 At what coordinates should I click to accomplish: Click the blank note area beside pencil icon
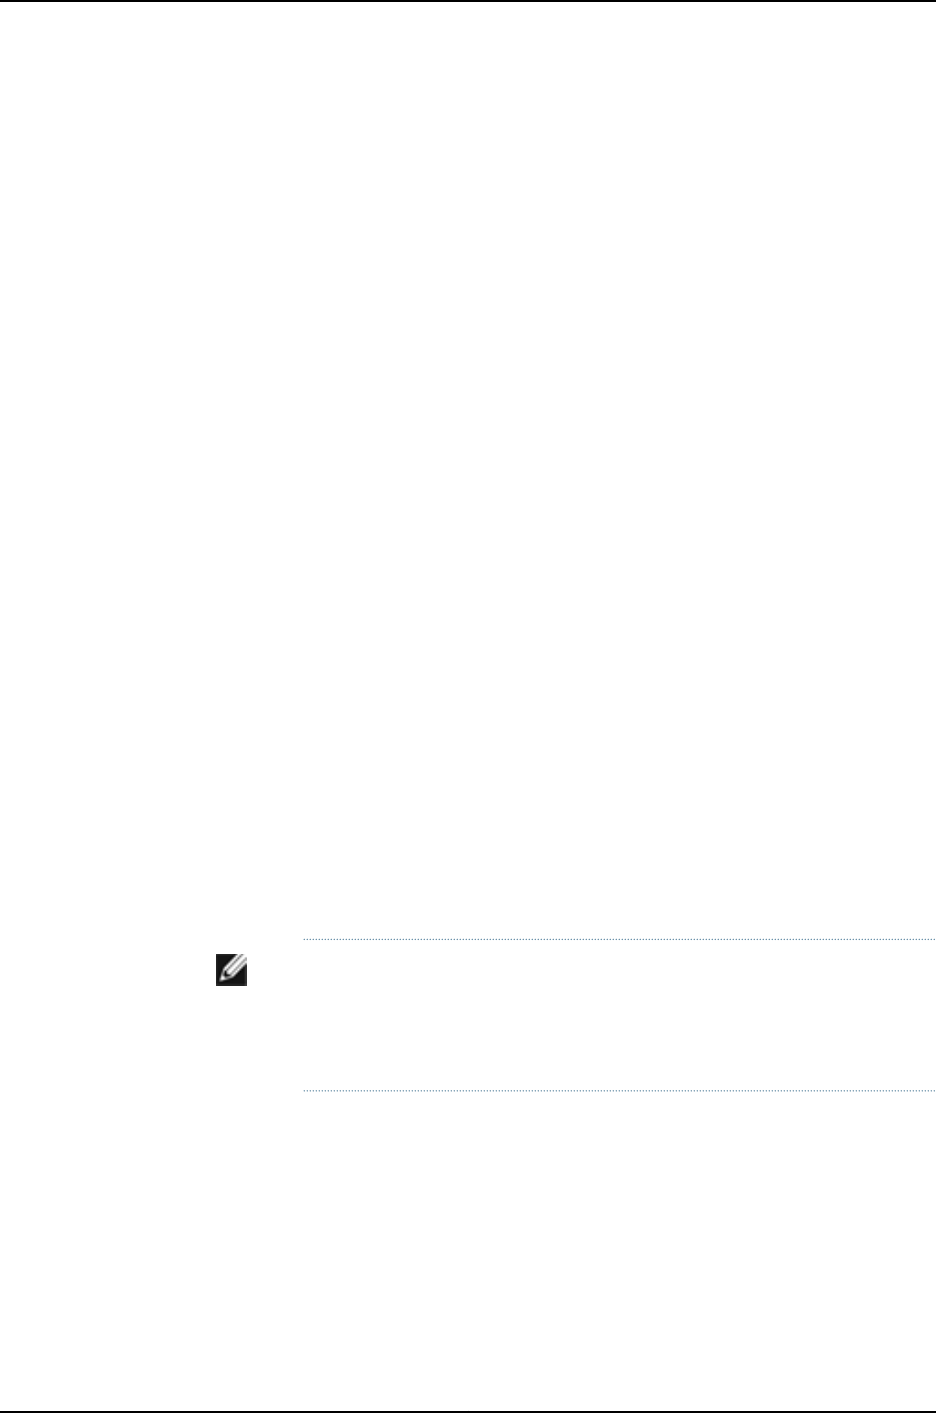pos(618,1015)
